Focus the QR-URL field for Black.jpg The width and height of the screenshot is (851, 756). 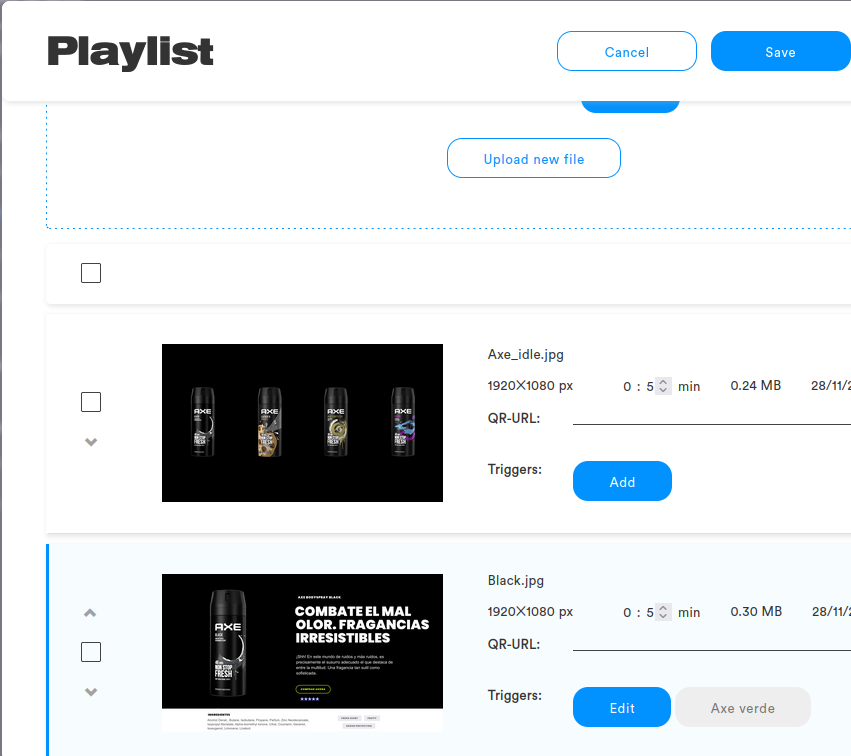pyautogui.click(x=712, y=643)
